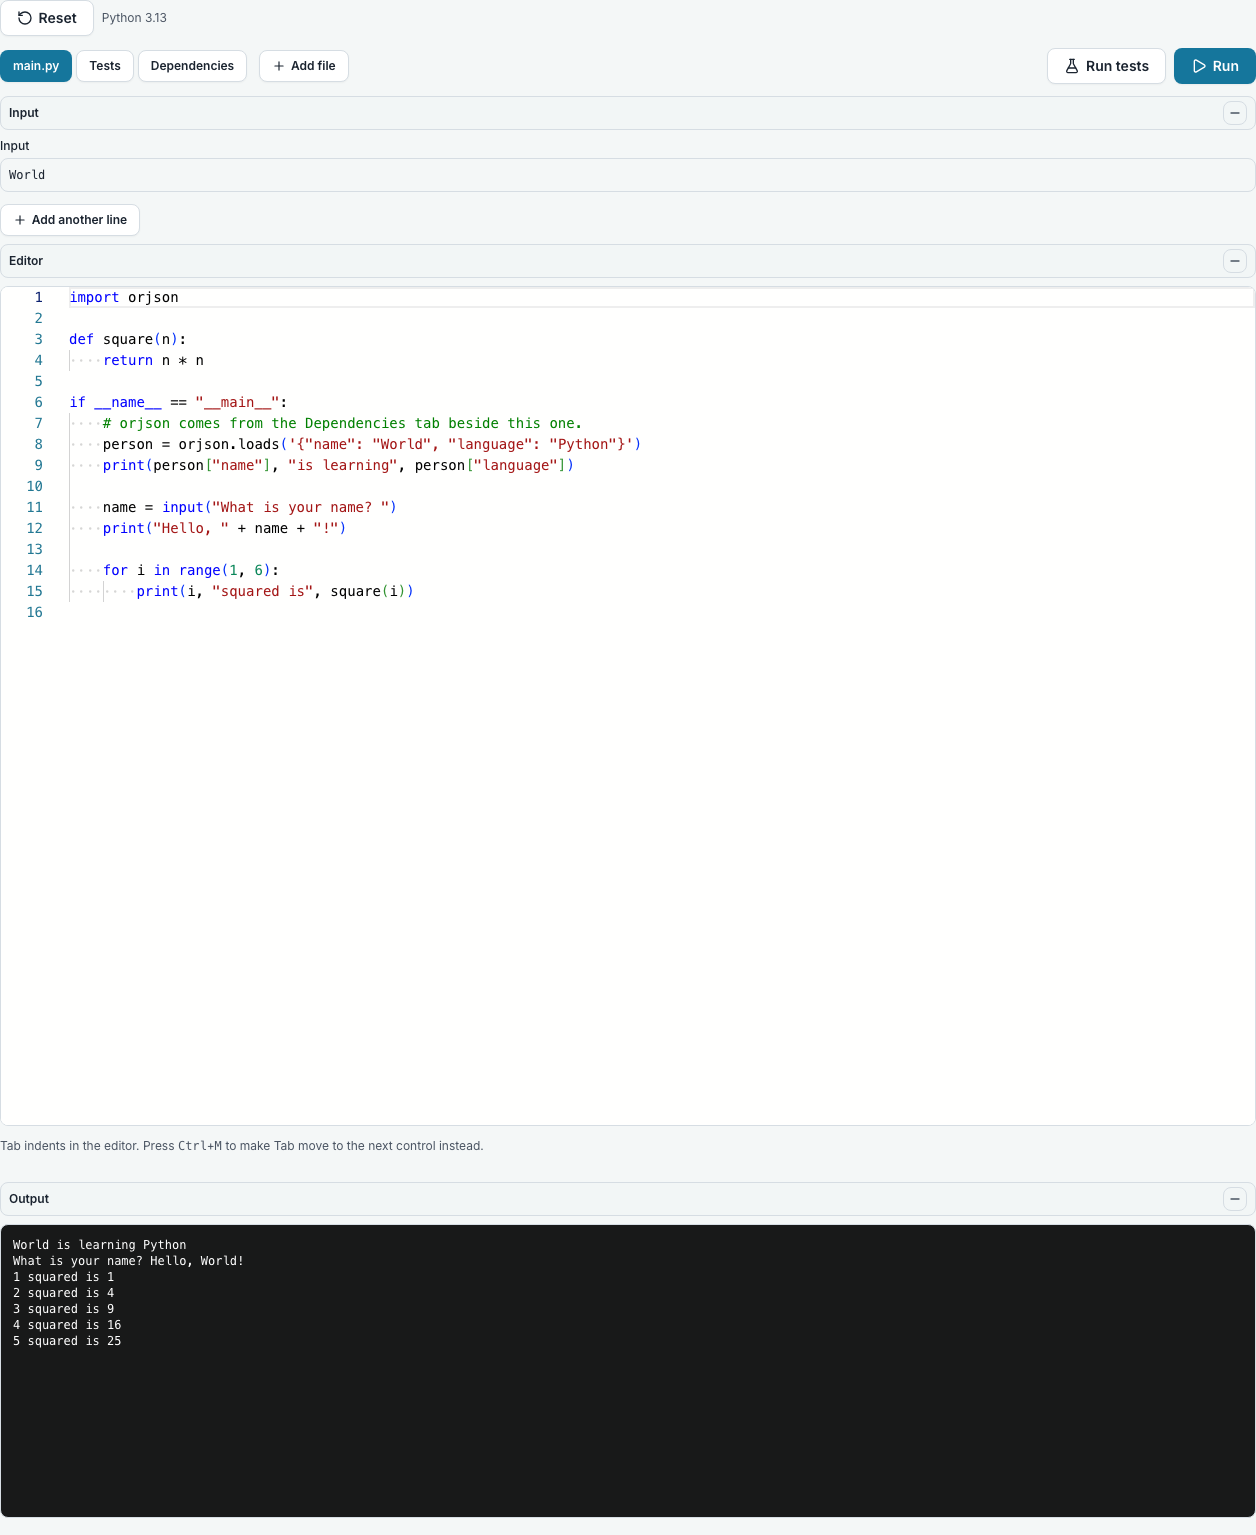Click the if __name__ line
The height and width of the screenshot is (1535, 1256).
tap(178, 402)
